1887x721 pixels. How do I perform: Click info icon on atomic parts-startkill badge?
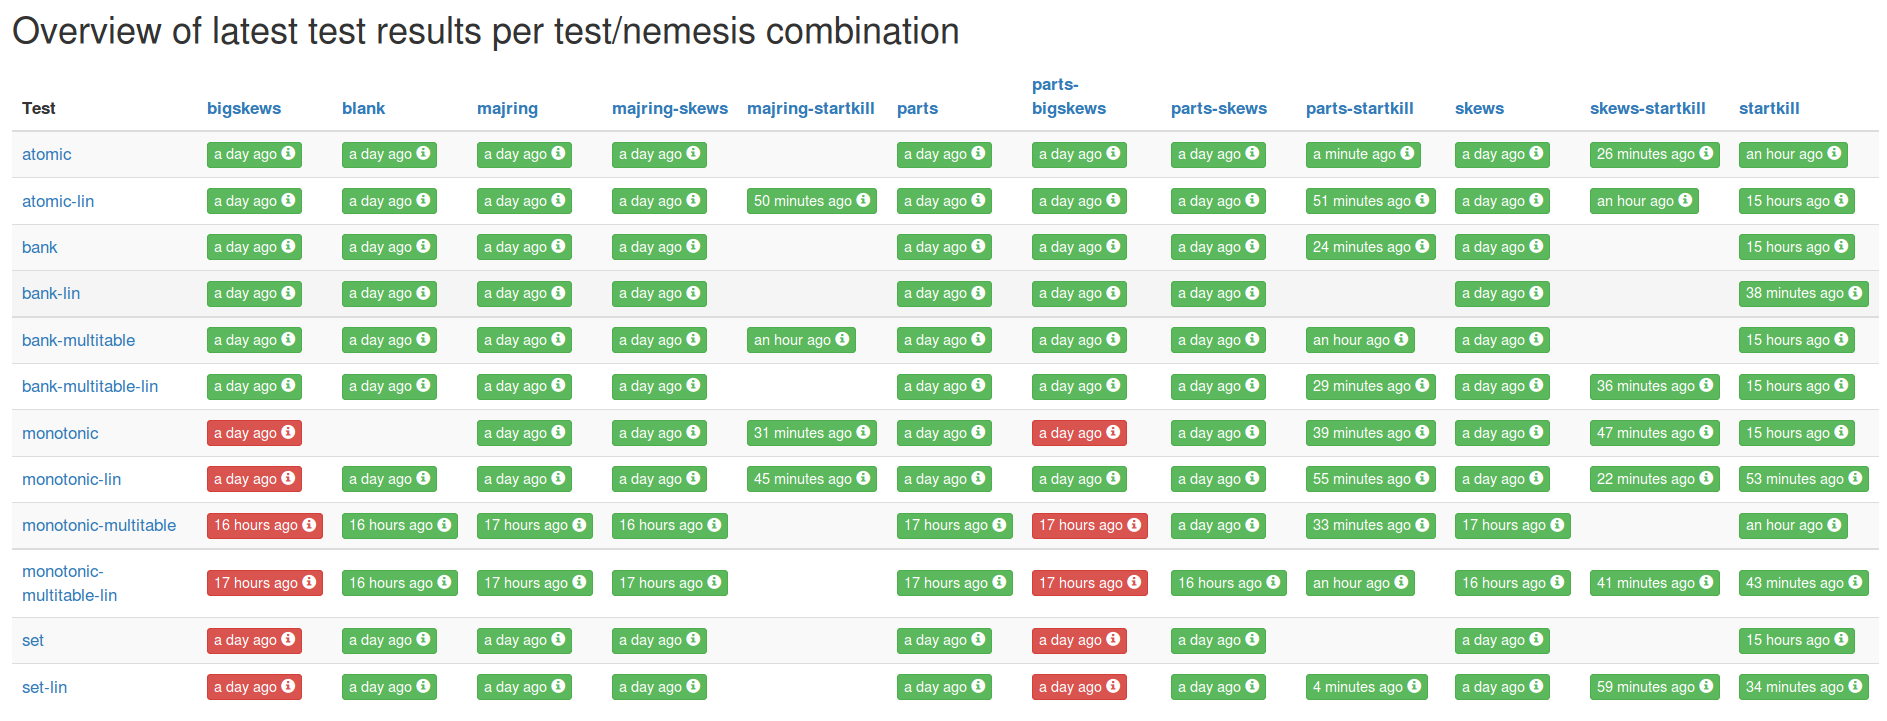click(1408, 154)
